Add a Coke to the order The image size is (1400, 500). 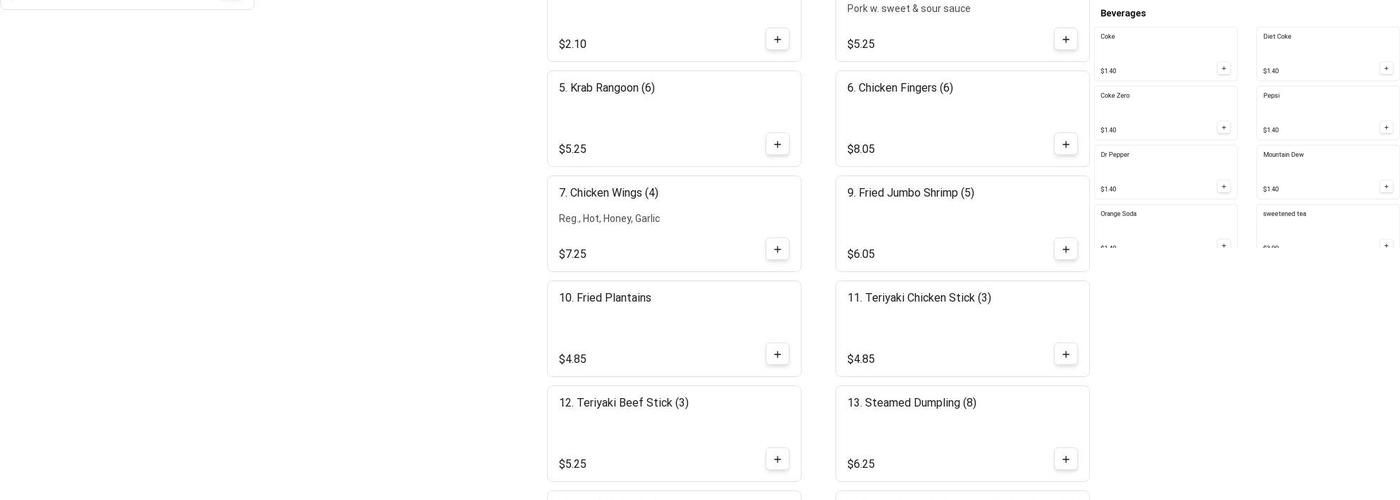tap(1223, 69)
